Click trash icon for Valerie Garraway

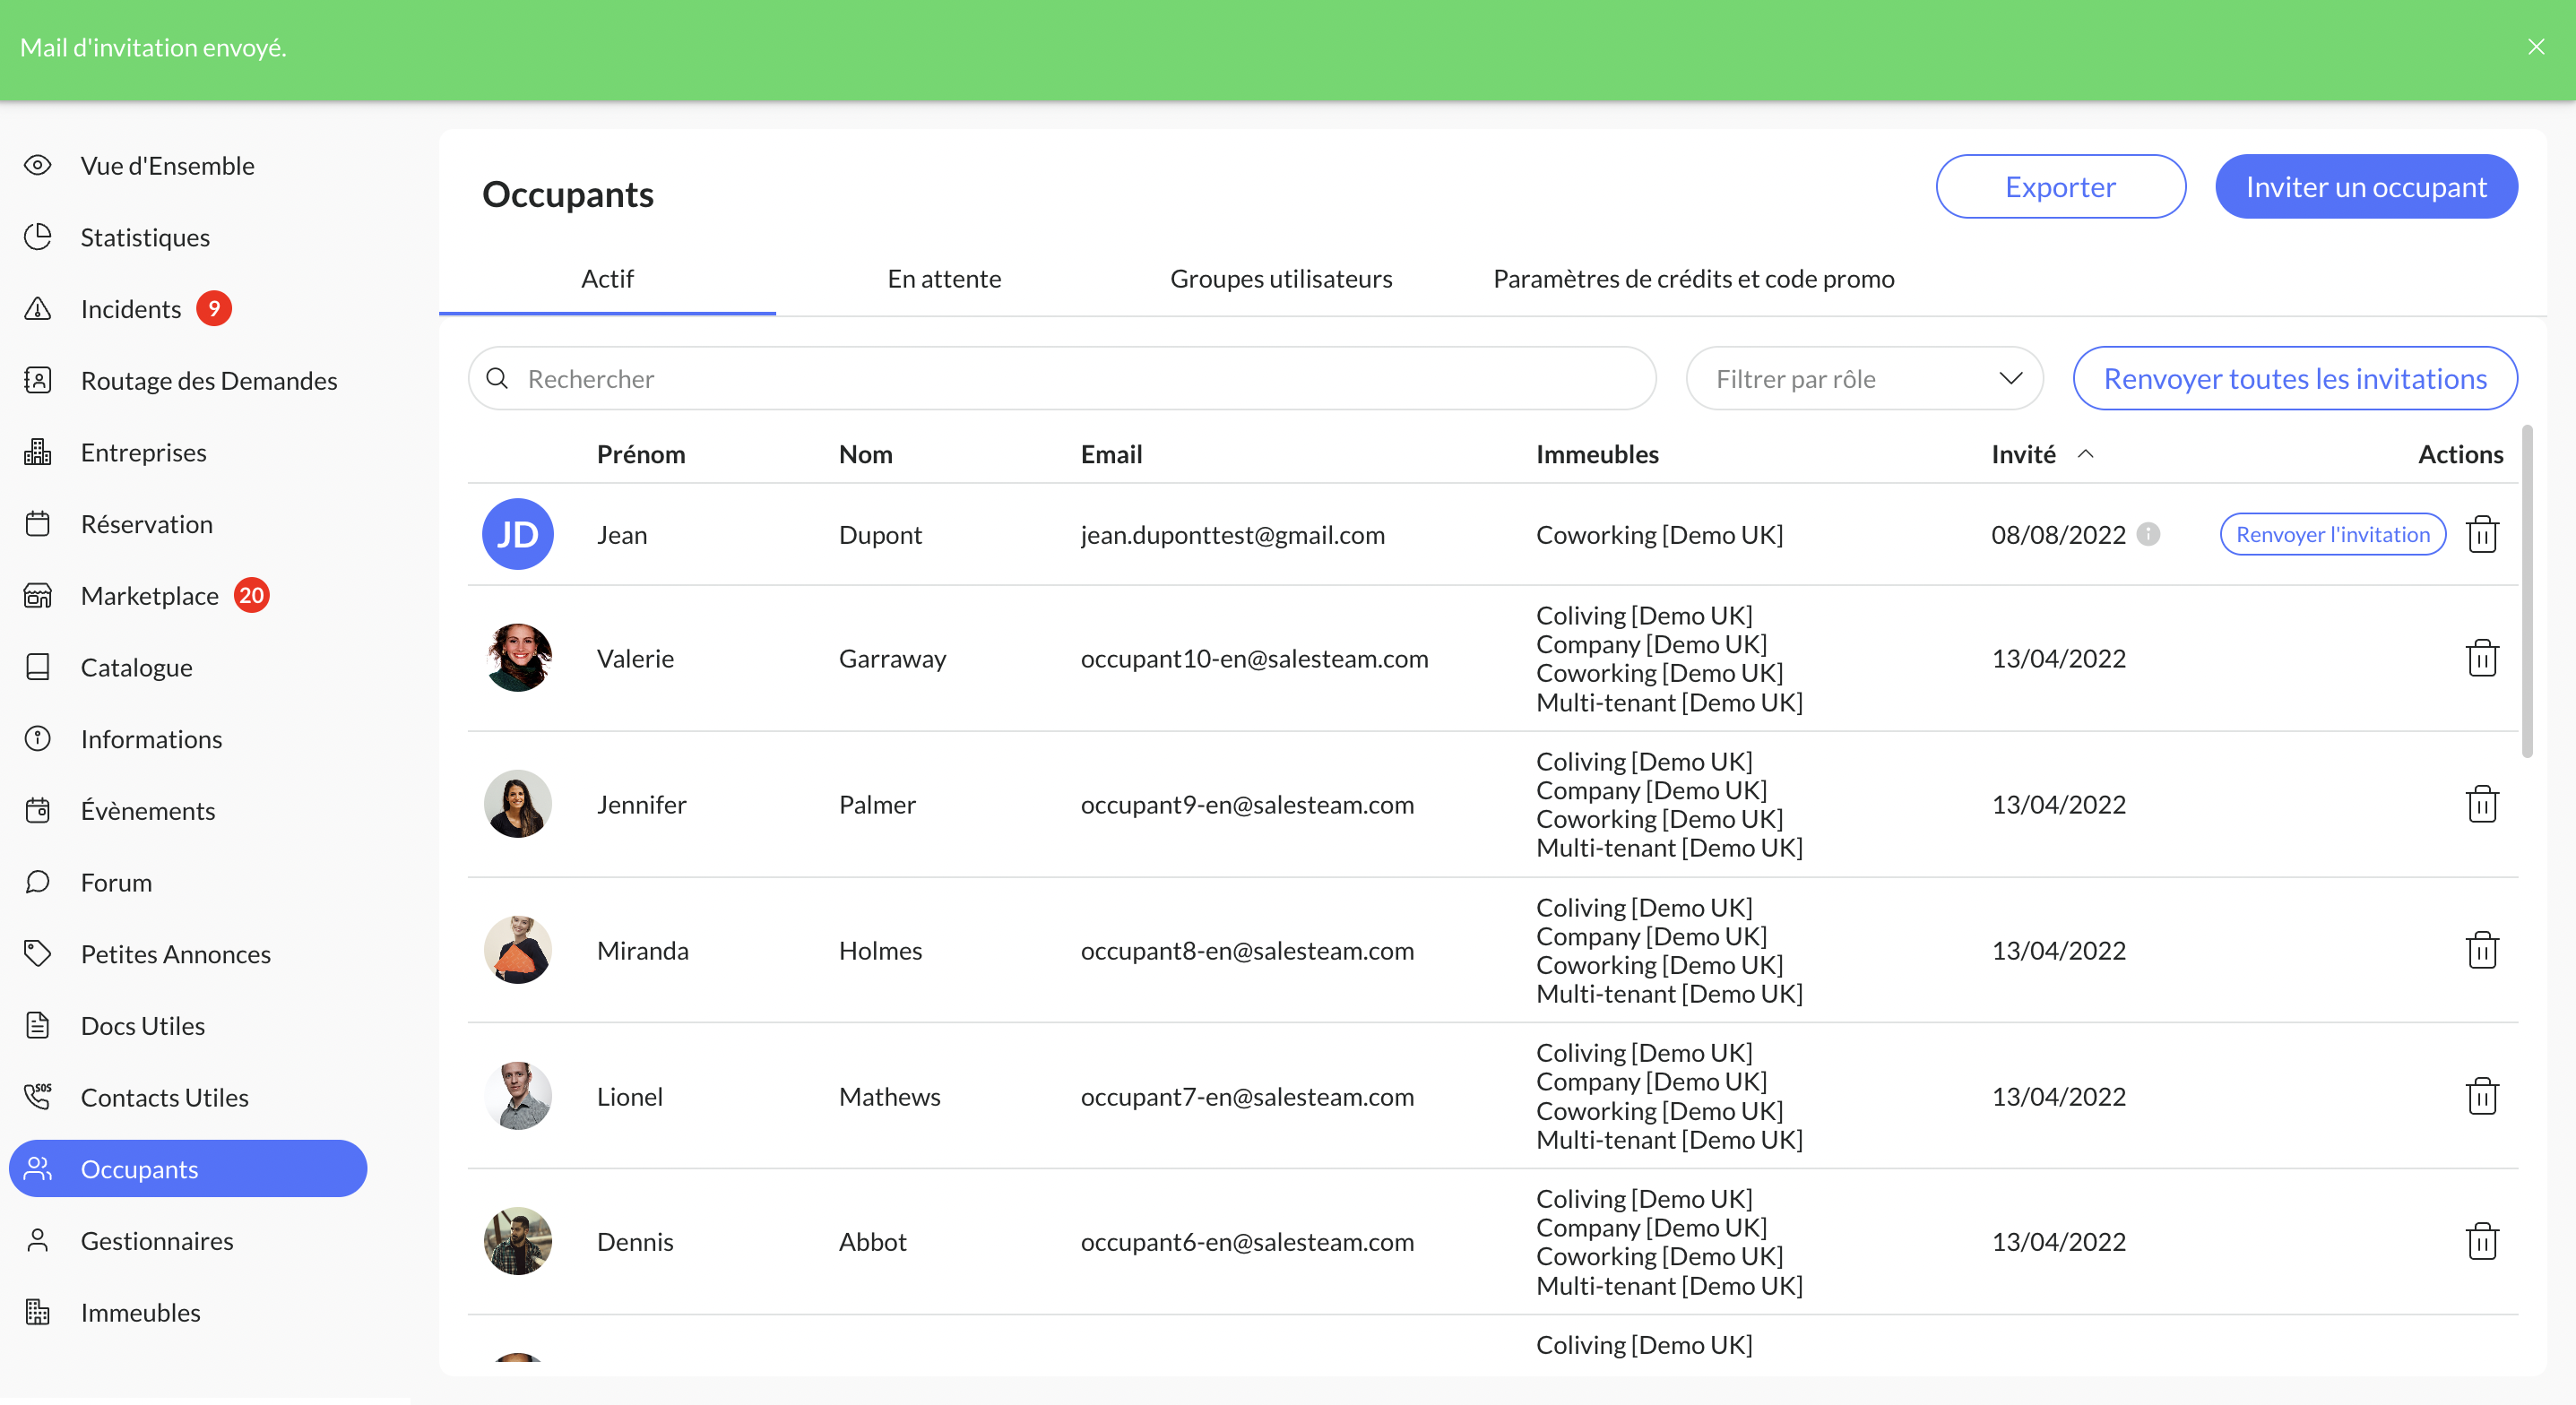(2482, 658)
